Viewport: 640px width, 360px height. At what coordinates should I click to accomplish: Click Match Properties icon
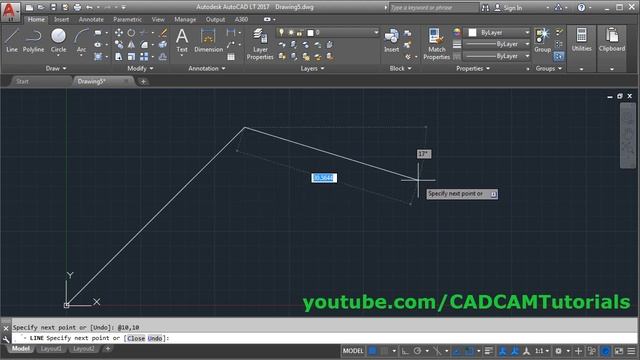(436, 44)
